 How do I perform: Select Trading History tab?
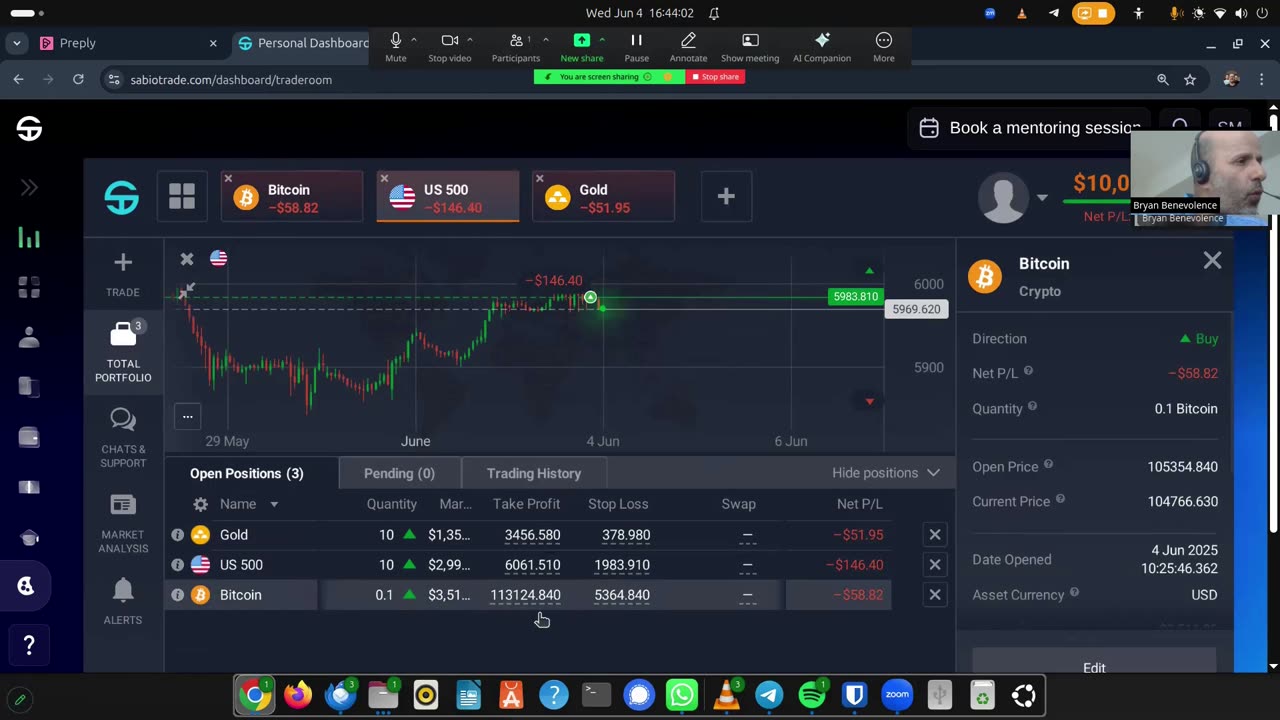(x=534, y=473)
